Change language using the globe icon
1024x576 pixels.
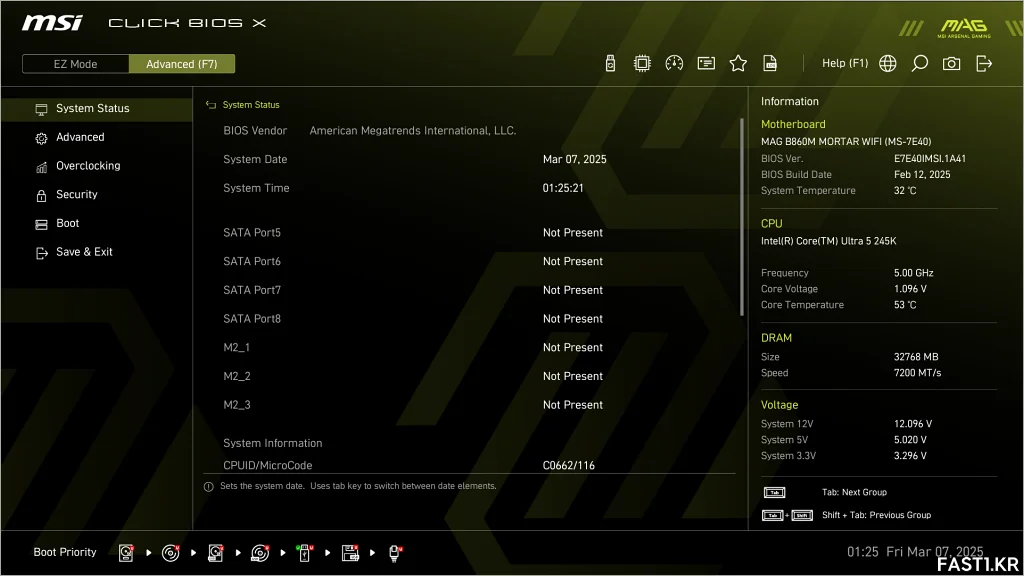(888, 63)
